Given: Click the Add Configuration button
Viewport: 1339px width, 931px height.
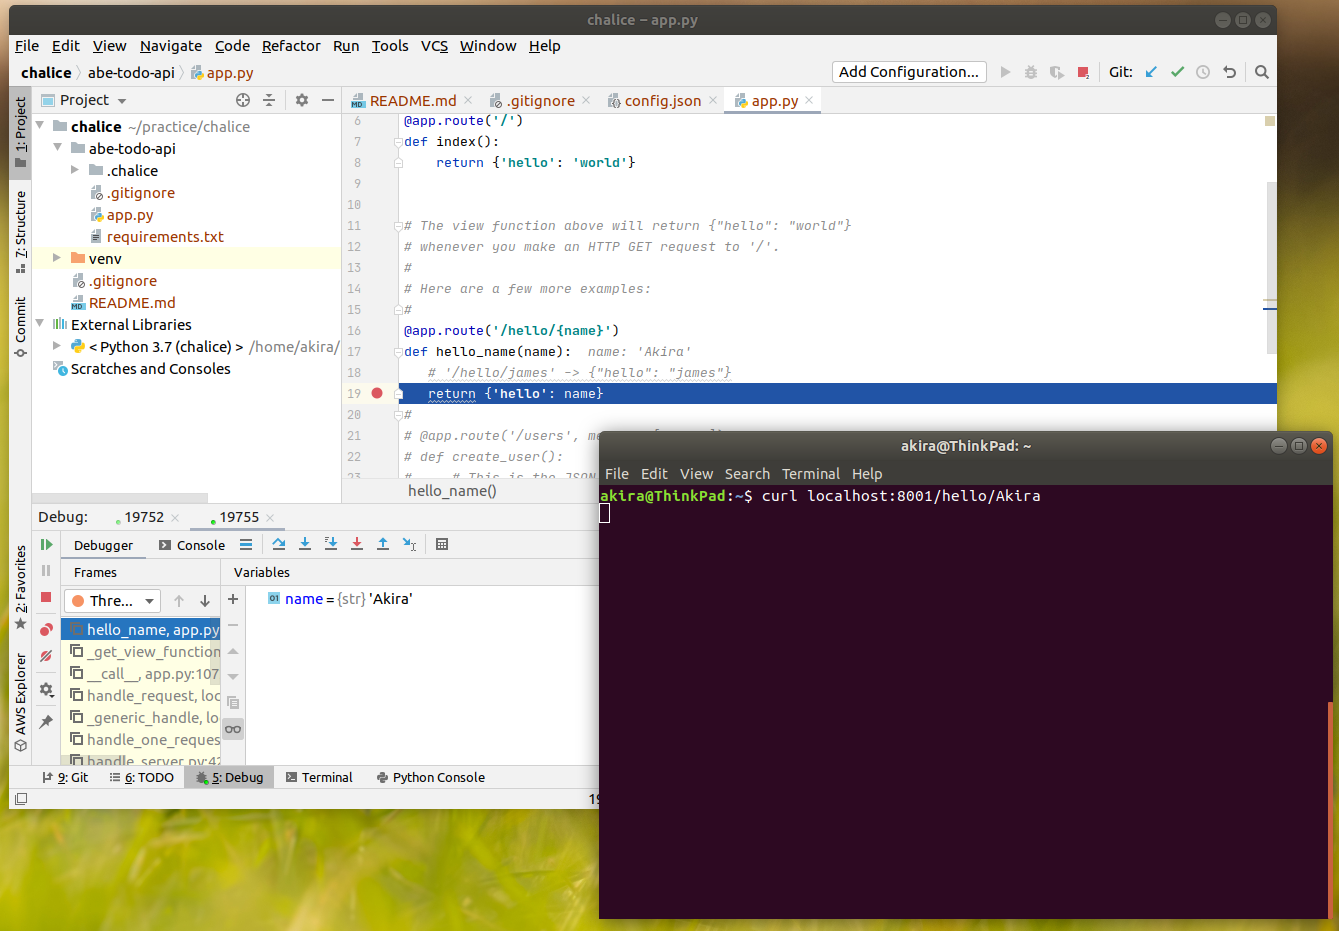Looking at the screenshot, I should [x=908, y=71].
